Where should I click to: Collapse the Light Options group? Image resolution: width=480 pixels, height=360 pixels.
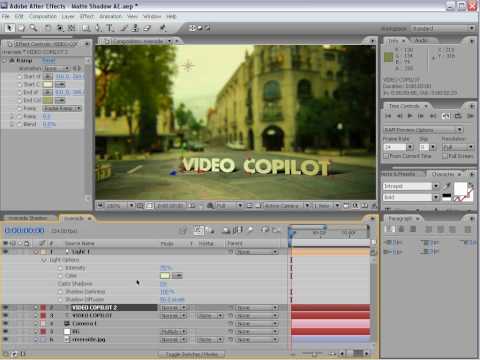(x=44, y=260)
